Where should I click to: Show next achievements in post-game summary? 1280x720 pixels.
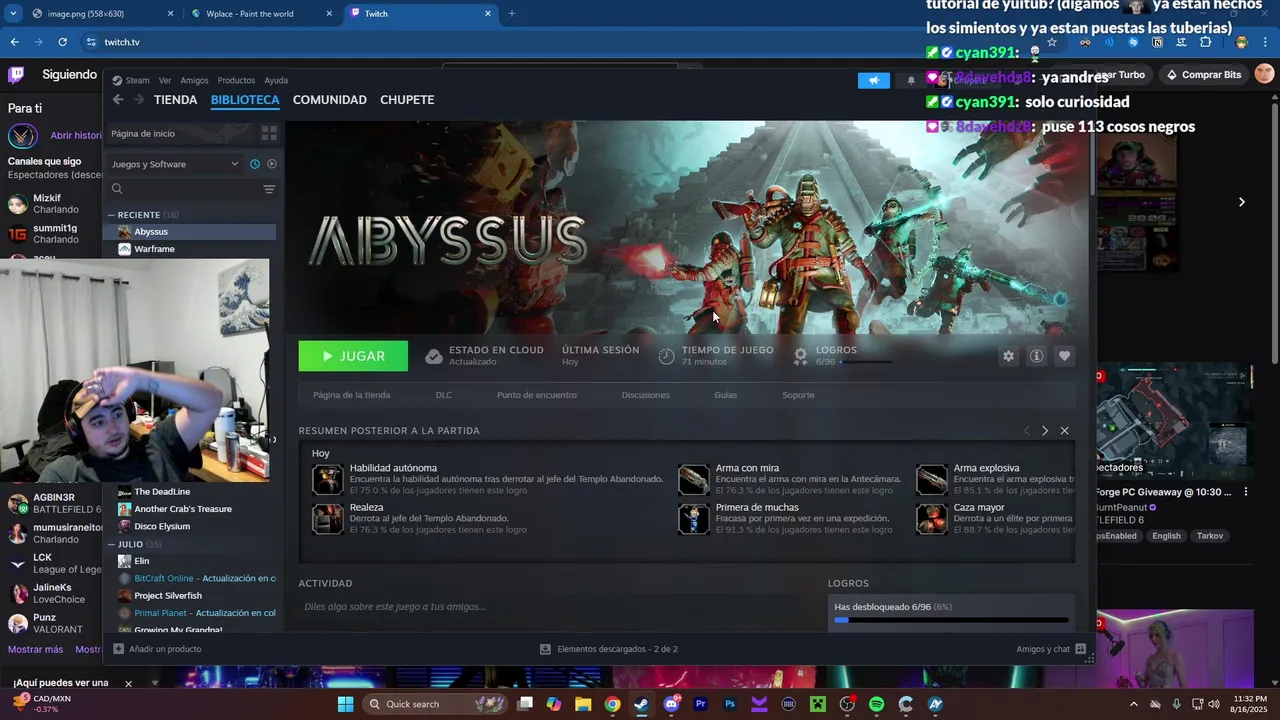point(1045,431)
